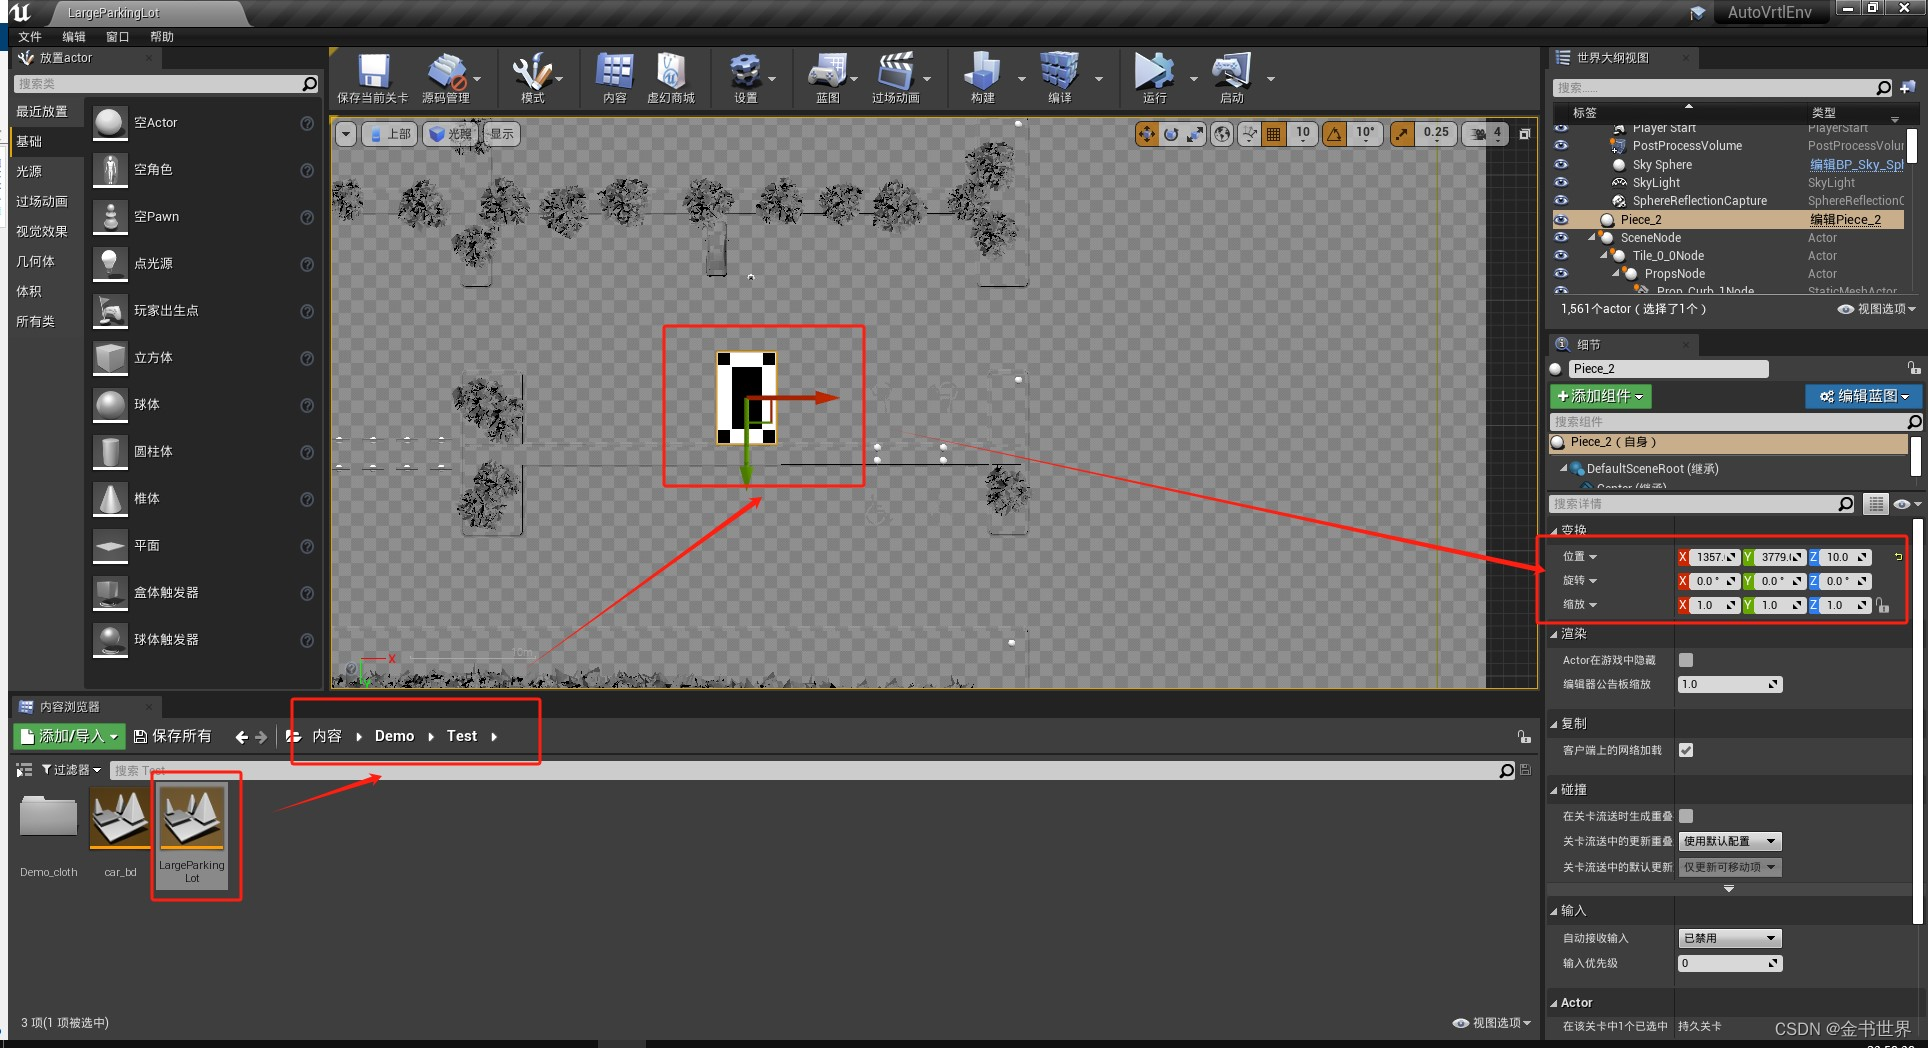Click the green 添加组件 button
The width and height of the screenshot is (1928, 1048).
coord(1600,396)
